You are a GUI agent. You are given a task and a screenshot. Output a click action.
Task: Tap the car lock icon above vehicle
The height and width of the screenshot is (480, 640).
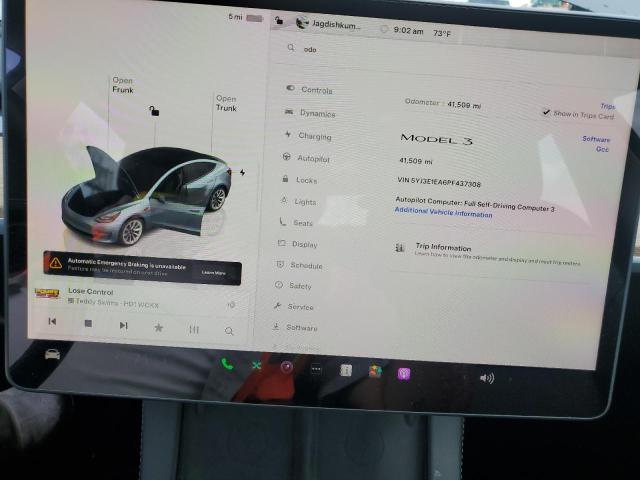(154, 111)
